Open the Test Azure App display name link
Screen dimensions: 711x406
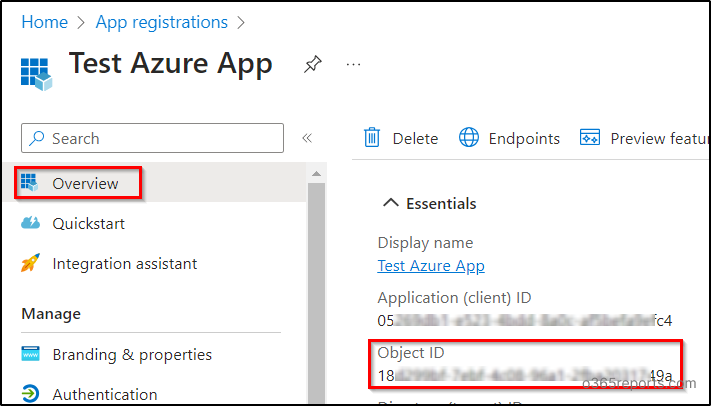click(x=431, y=266)
